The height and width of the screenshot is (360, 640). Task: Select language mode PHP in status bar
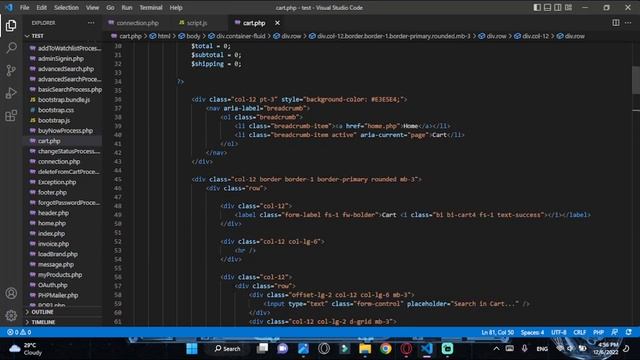click(x=598, y=332)
